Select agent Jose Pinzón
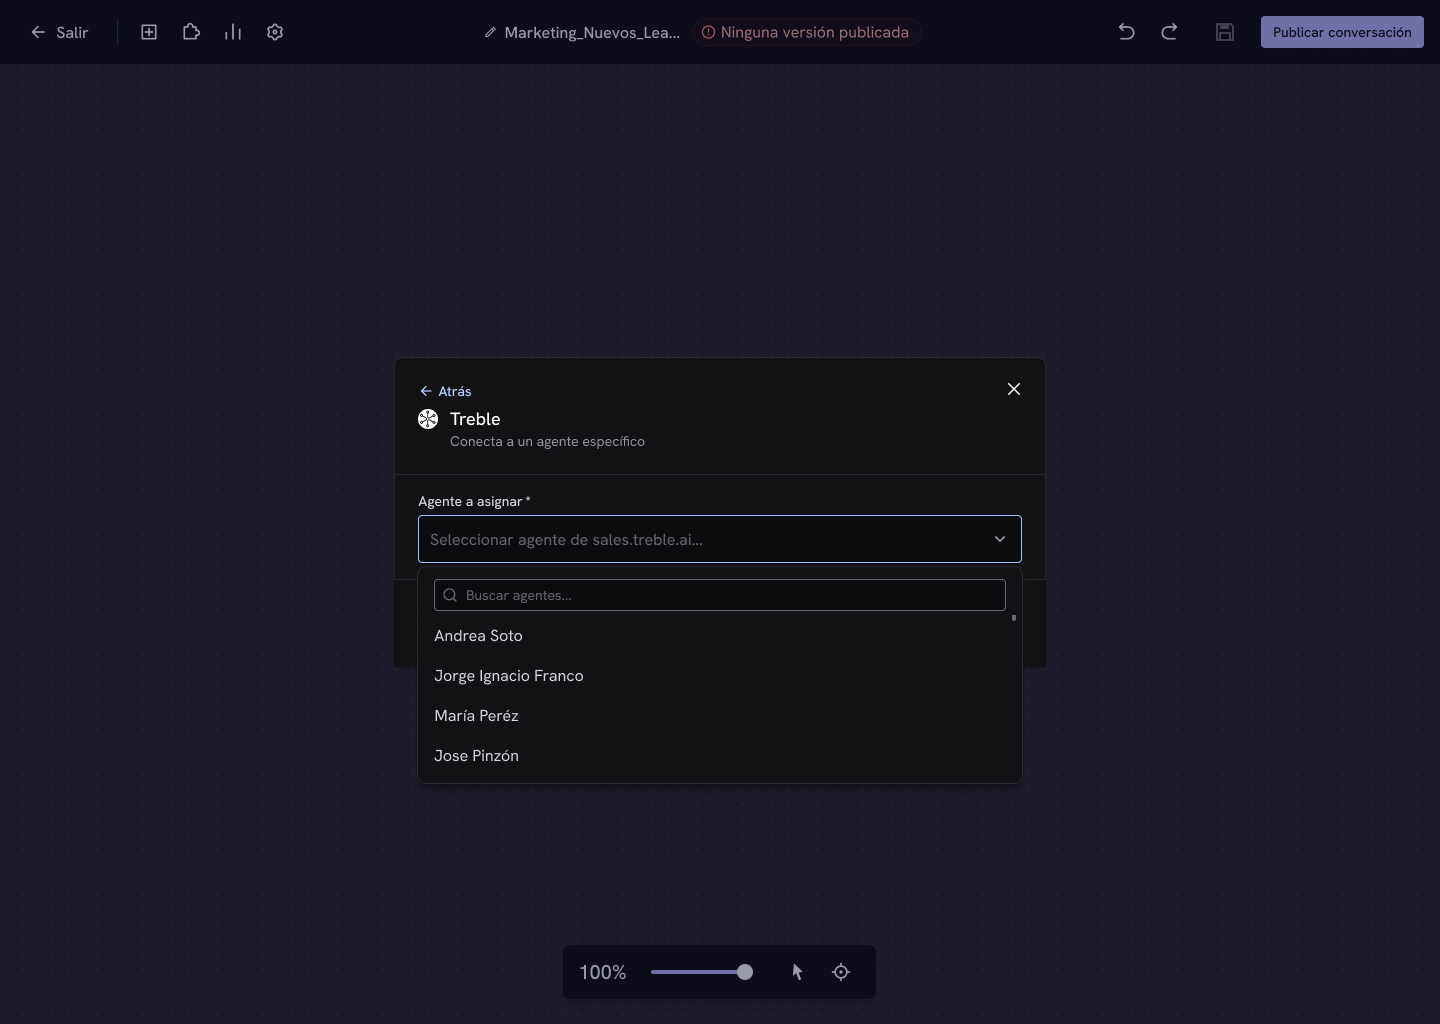The width and height of the screenshot is (1440, 1024). tap(720, 756)
